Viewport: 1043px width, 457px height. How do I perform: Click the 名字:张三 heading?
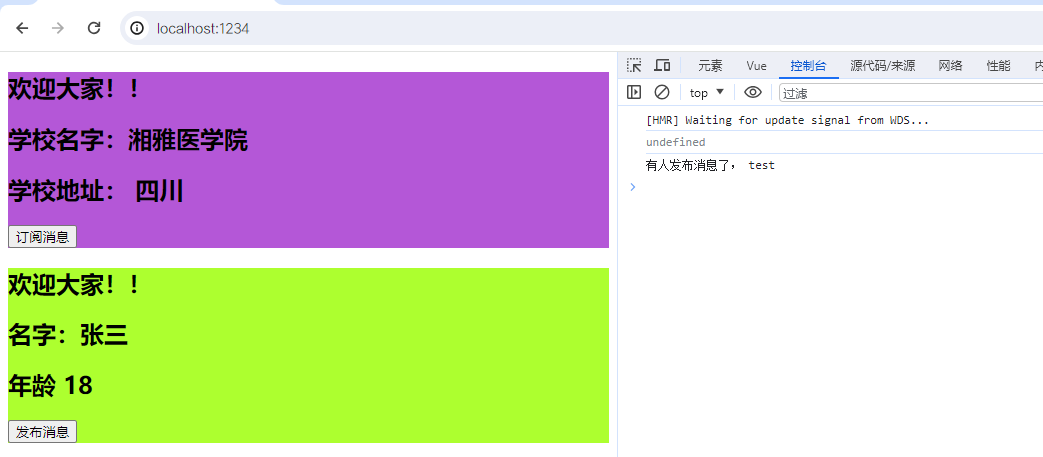pyautogui.click(x=68, y=337)
